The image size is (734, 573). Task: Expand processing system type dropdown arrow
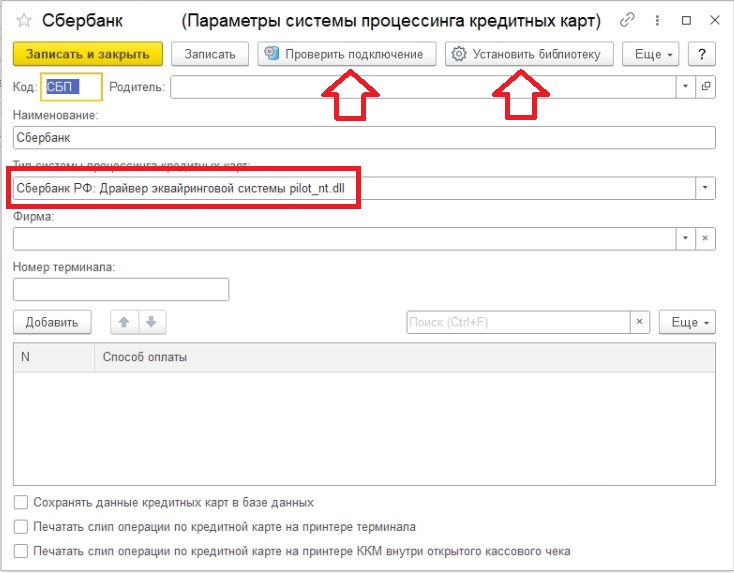coord(705,188)
